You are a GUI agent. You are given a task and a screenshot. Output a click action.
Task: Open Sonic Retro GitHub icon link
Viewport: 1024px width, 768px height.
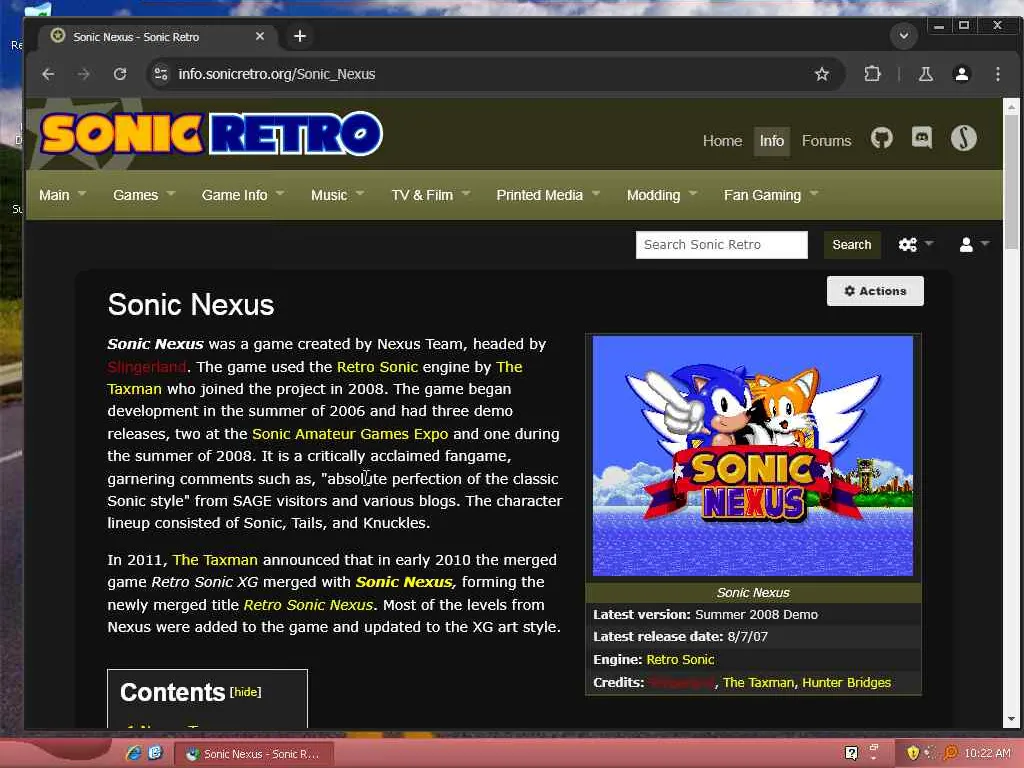[881, 138]
